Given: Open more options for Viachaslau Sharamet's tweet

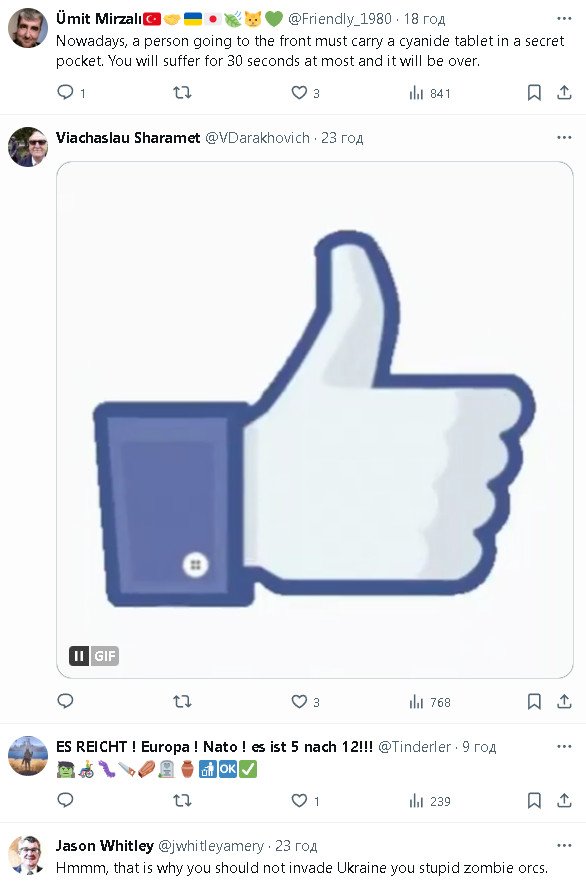Looking at the screenshot, I should coord(564,138).
